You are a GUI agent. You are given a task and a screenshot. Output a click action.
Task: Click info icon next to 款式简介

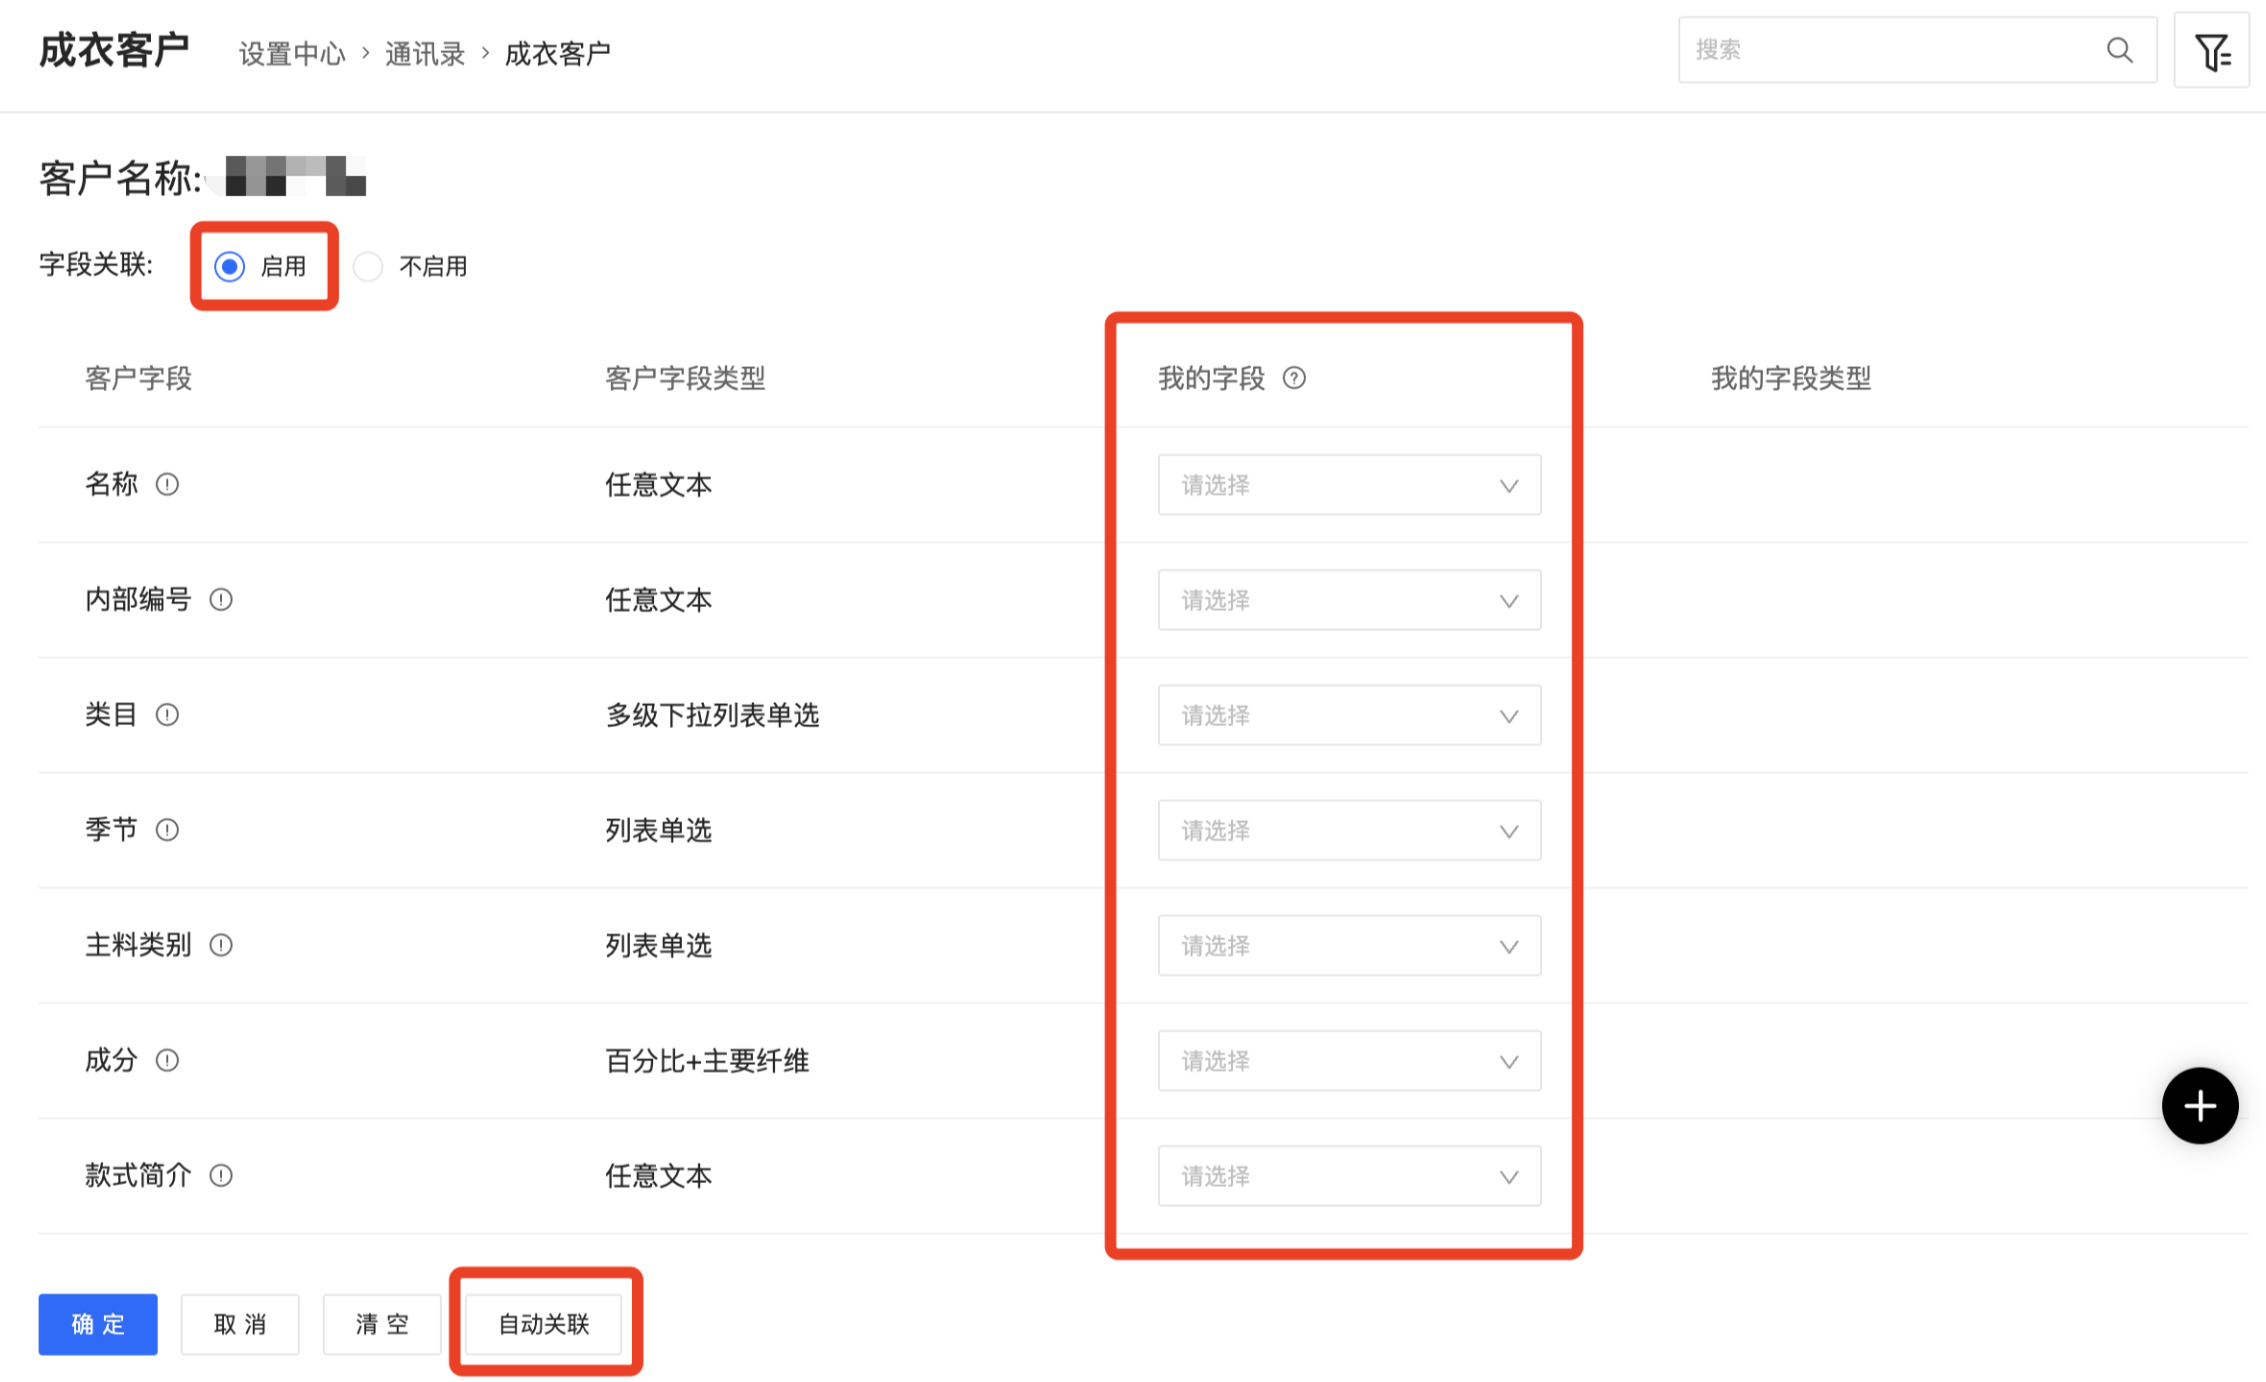(x=221, y=1176)
